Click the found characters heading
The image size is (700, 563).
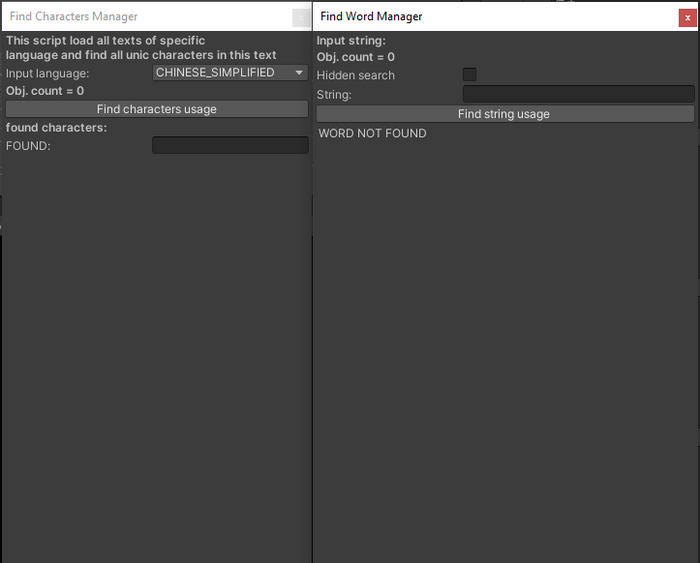tap(56, 128)
